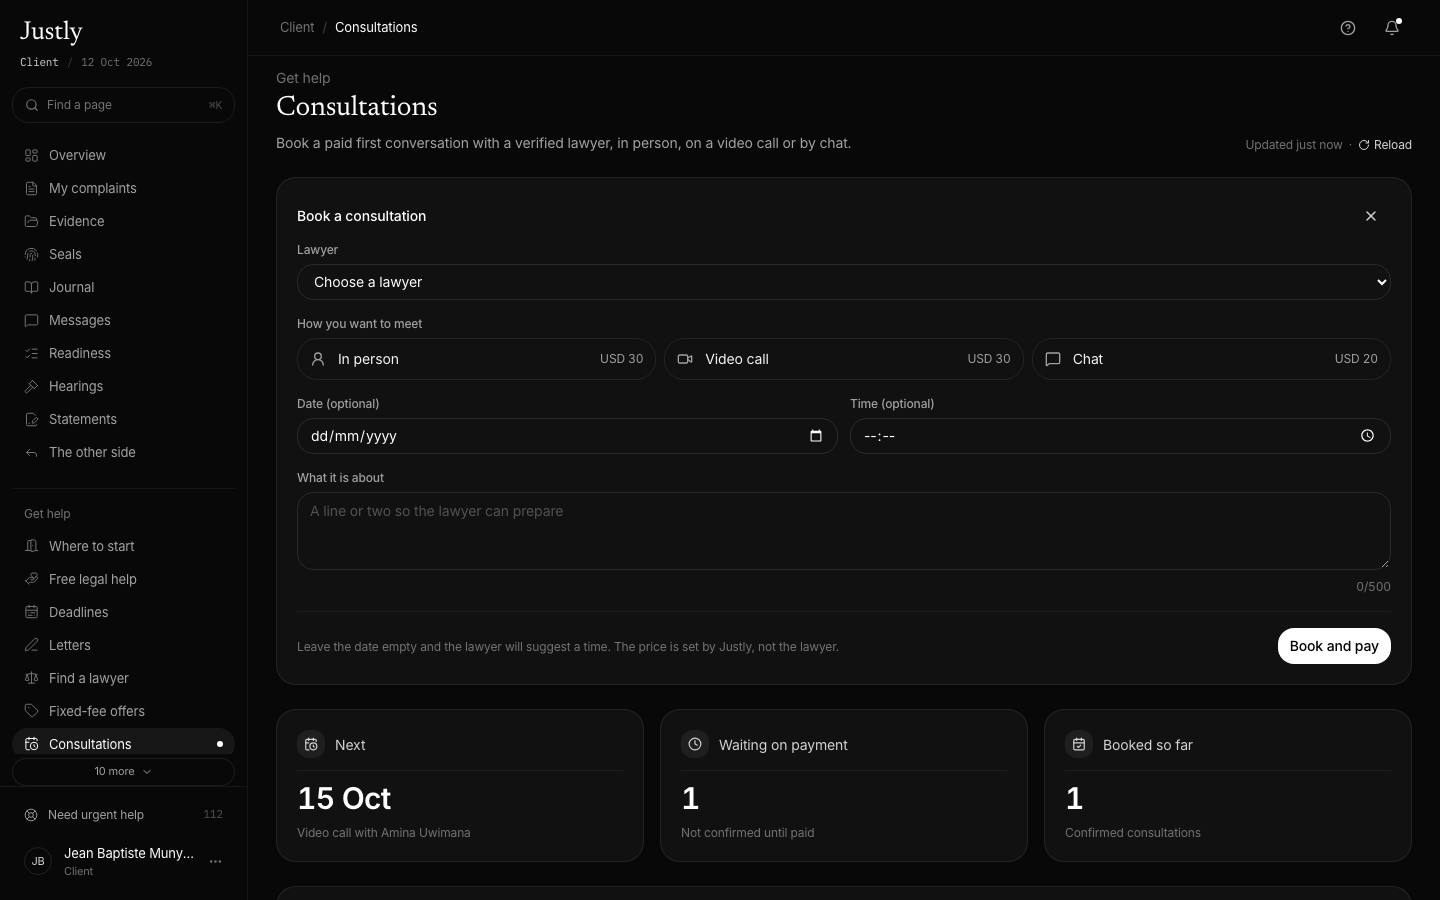Open the notifications bell
1440x900 pixels.
[1391, 28]
